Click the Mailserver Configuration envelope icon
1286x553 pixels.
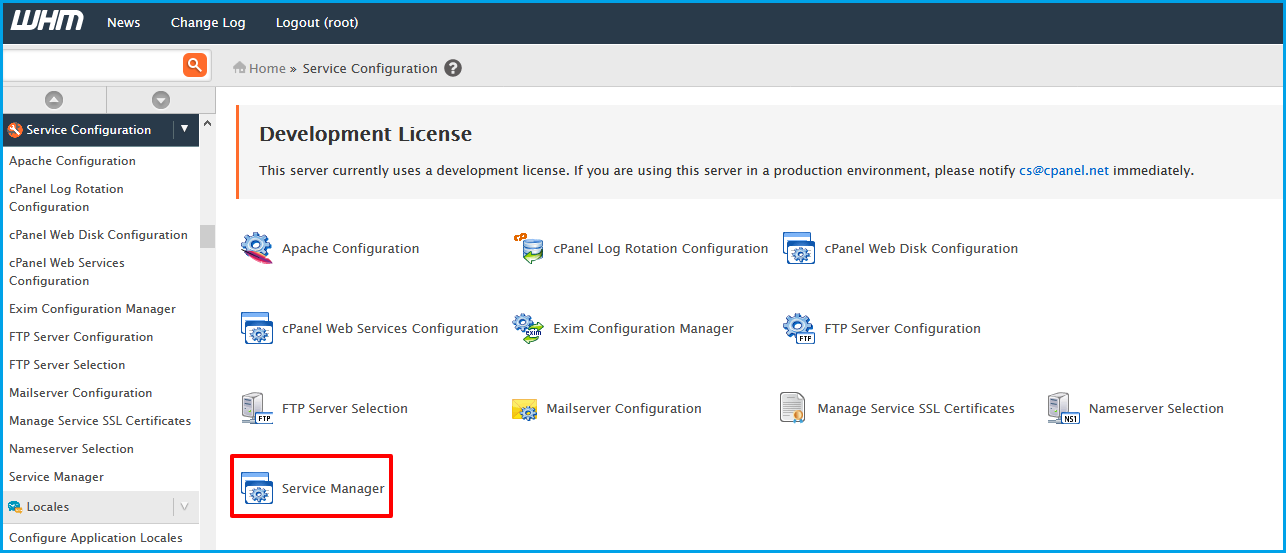[525, 409]
